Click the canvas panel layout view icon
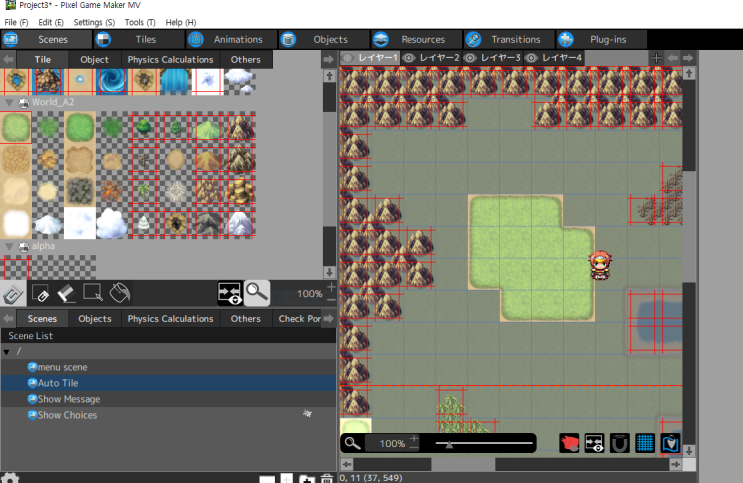743x483 pixels. click(594, 444)
